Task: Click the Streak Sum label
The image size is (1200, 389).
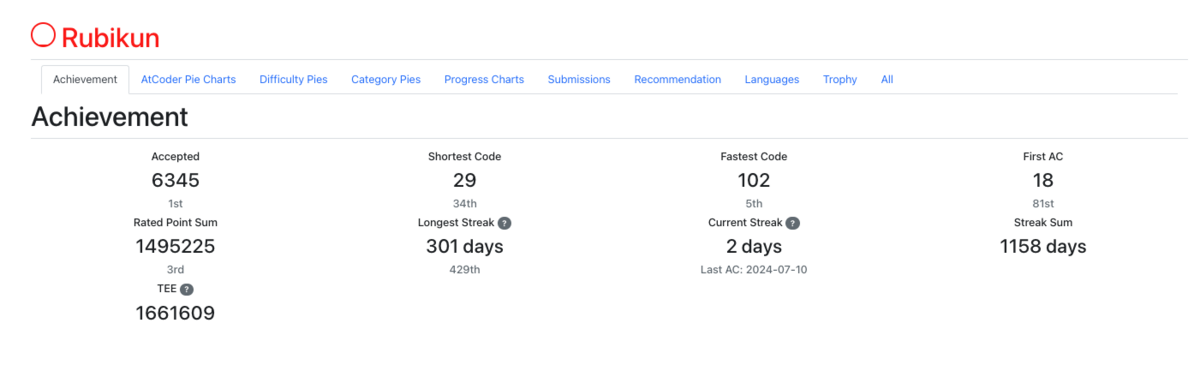Action: tap(1043, 223)
